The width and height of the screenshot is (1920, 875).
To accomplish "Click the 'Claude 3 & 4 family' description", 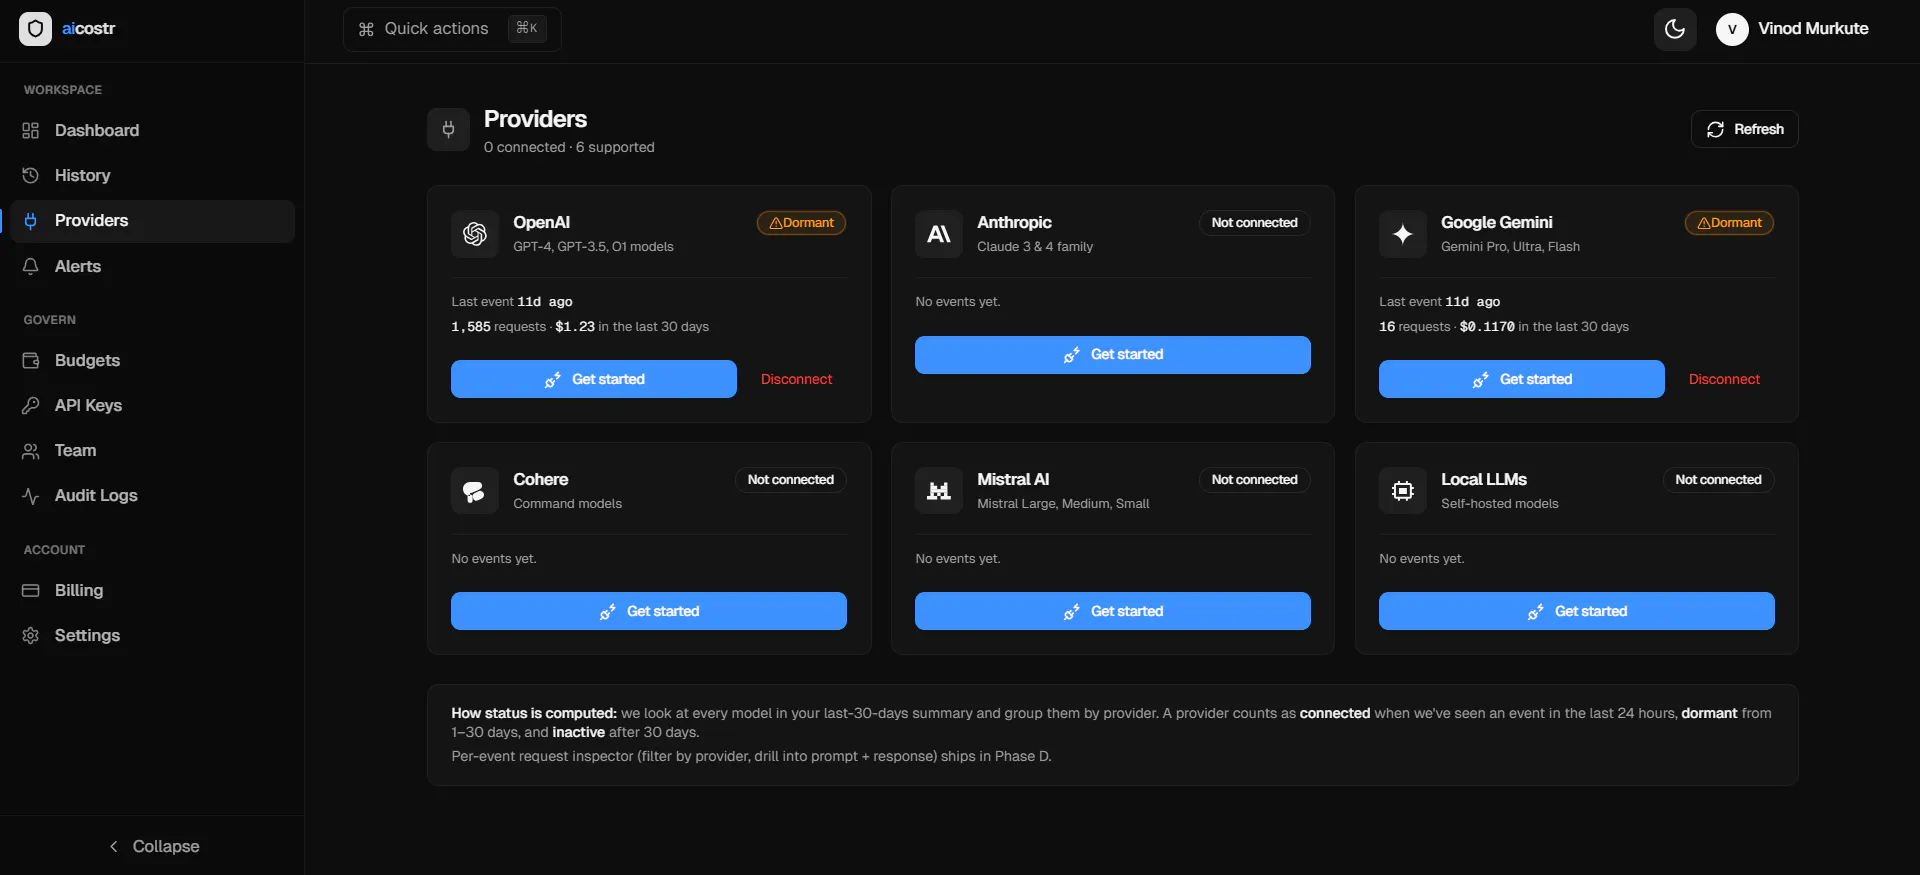I will tap(1035, 247).
